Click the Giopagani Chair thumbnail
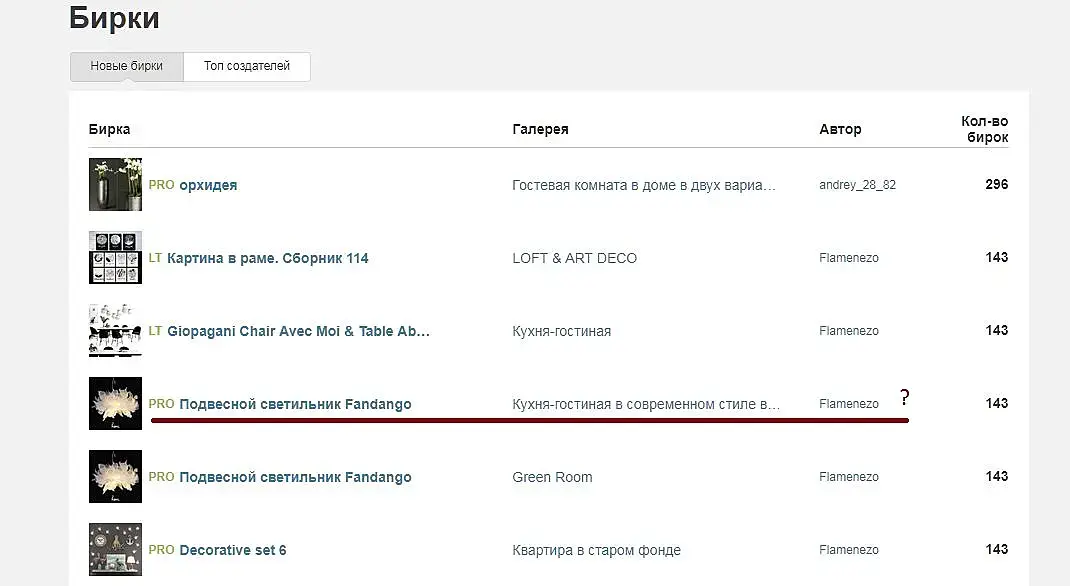Image resolution: width=1070 pixels, height=586 pixels. click(x=115, y=330)
